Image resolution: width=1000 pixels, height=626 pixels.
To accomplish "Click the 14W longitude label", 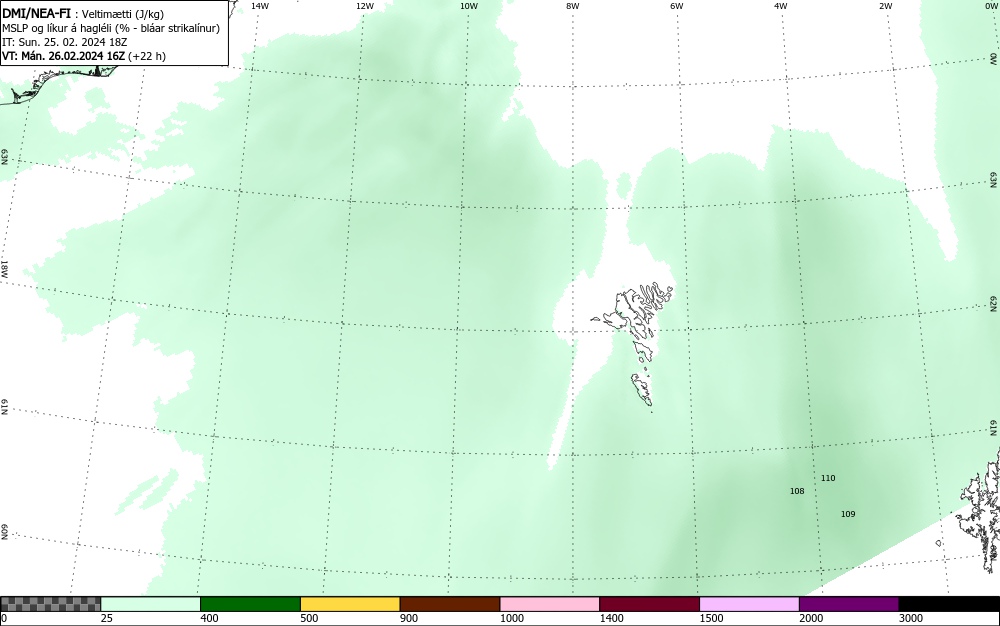I will (x=260, y=6).
